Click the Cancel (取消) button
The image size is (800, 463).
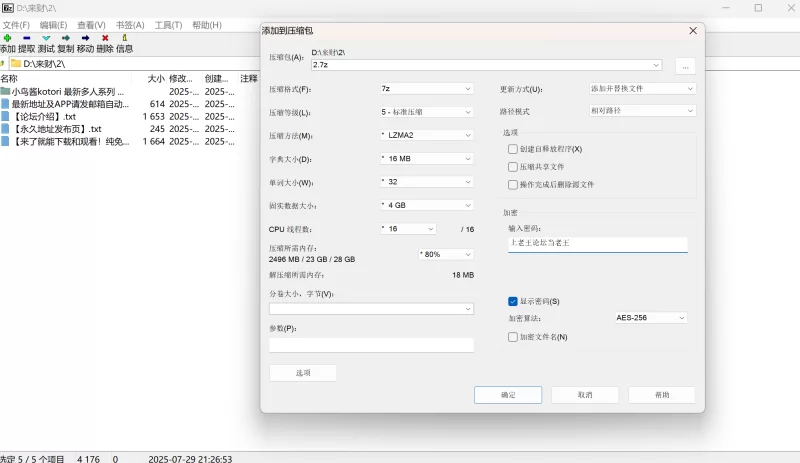[585, 395]
